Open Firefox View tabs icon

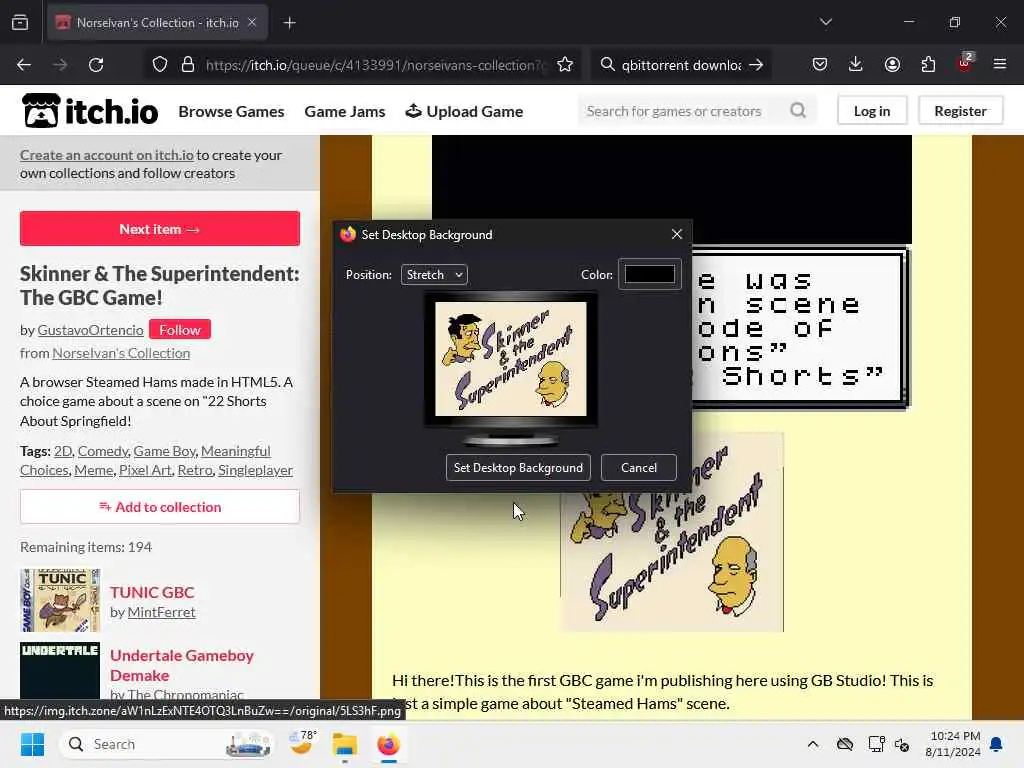pos(20,22)
